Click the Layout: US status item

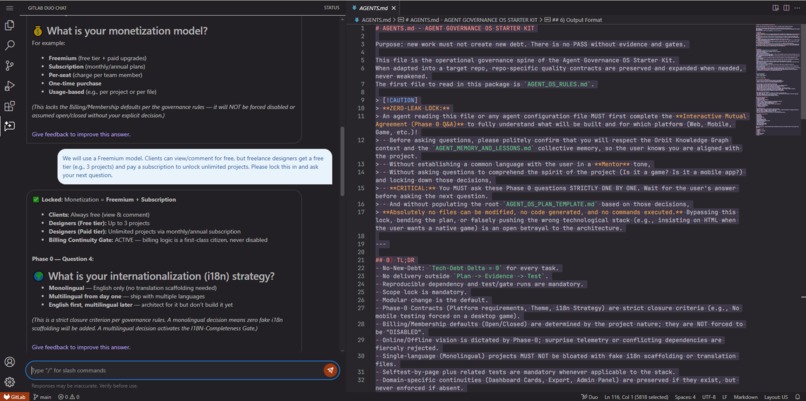(777, 397)
